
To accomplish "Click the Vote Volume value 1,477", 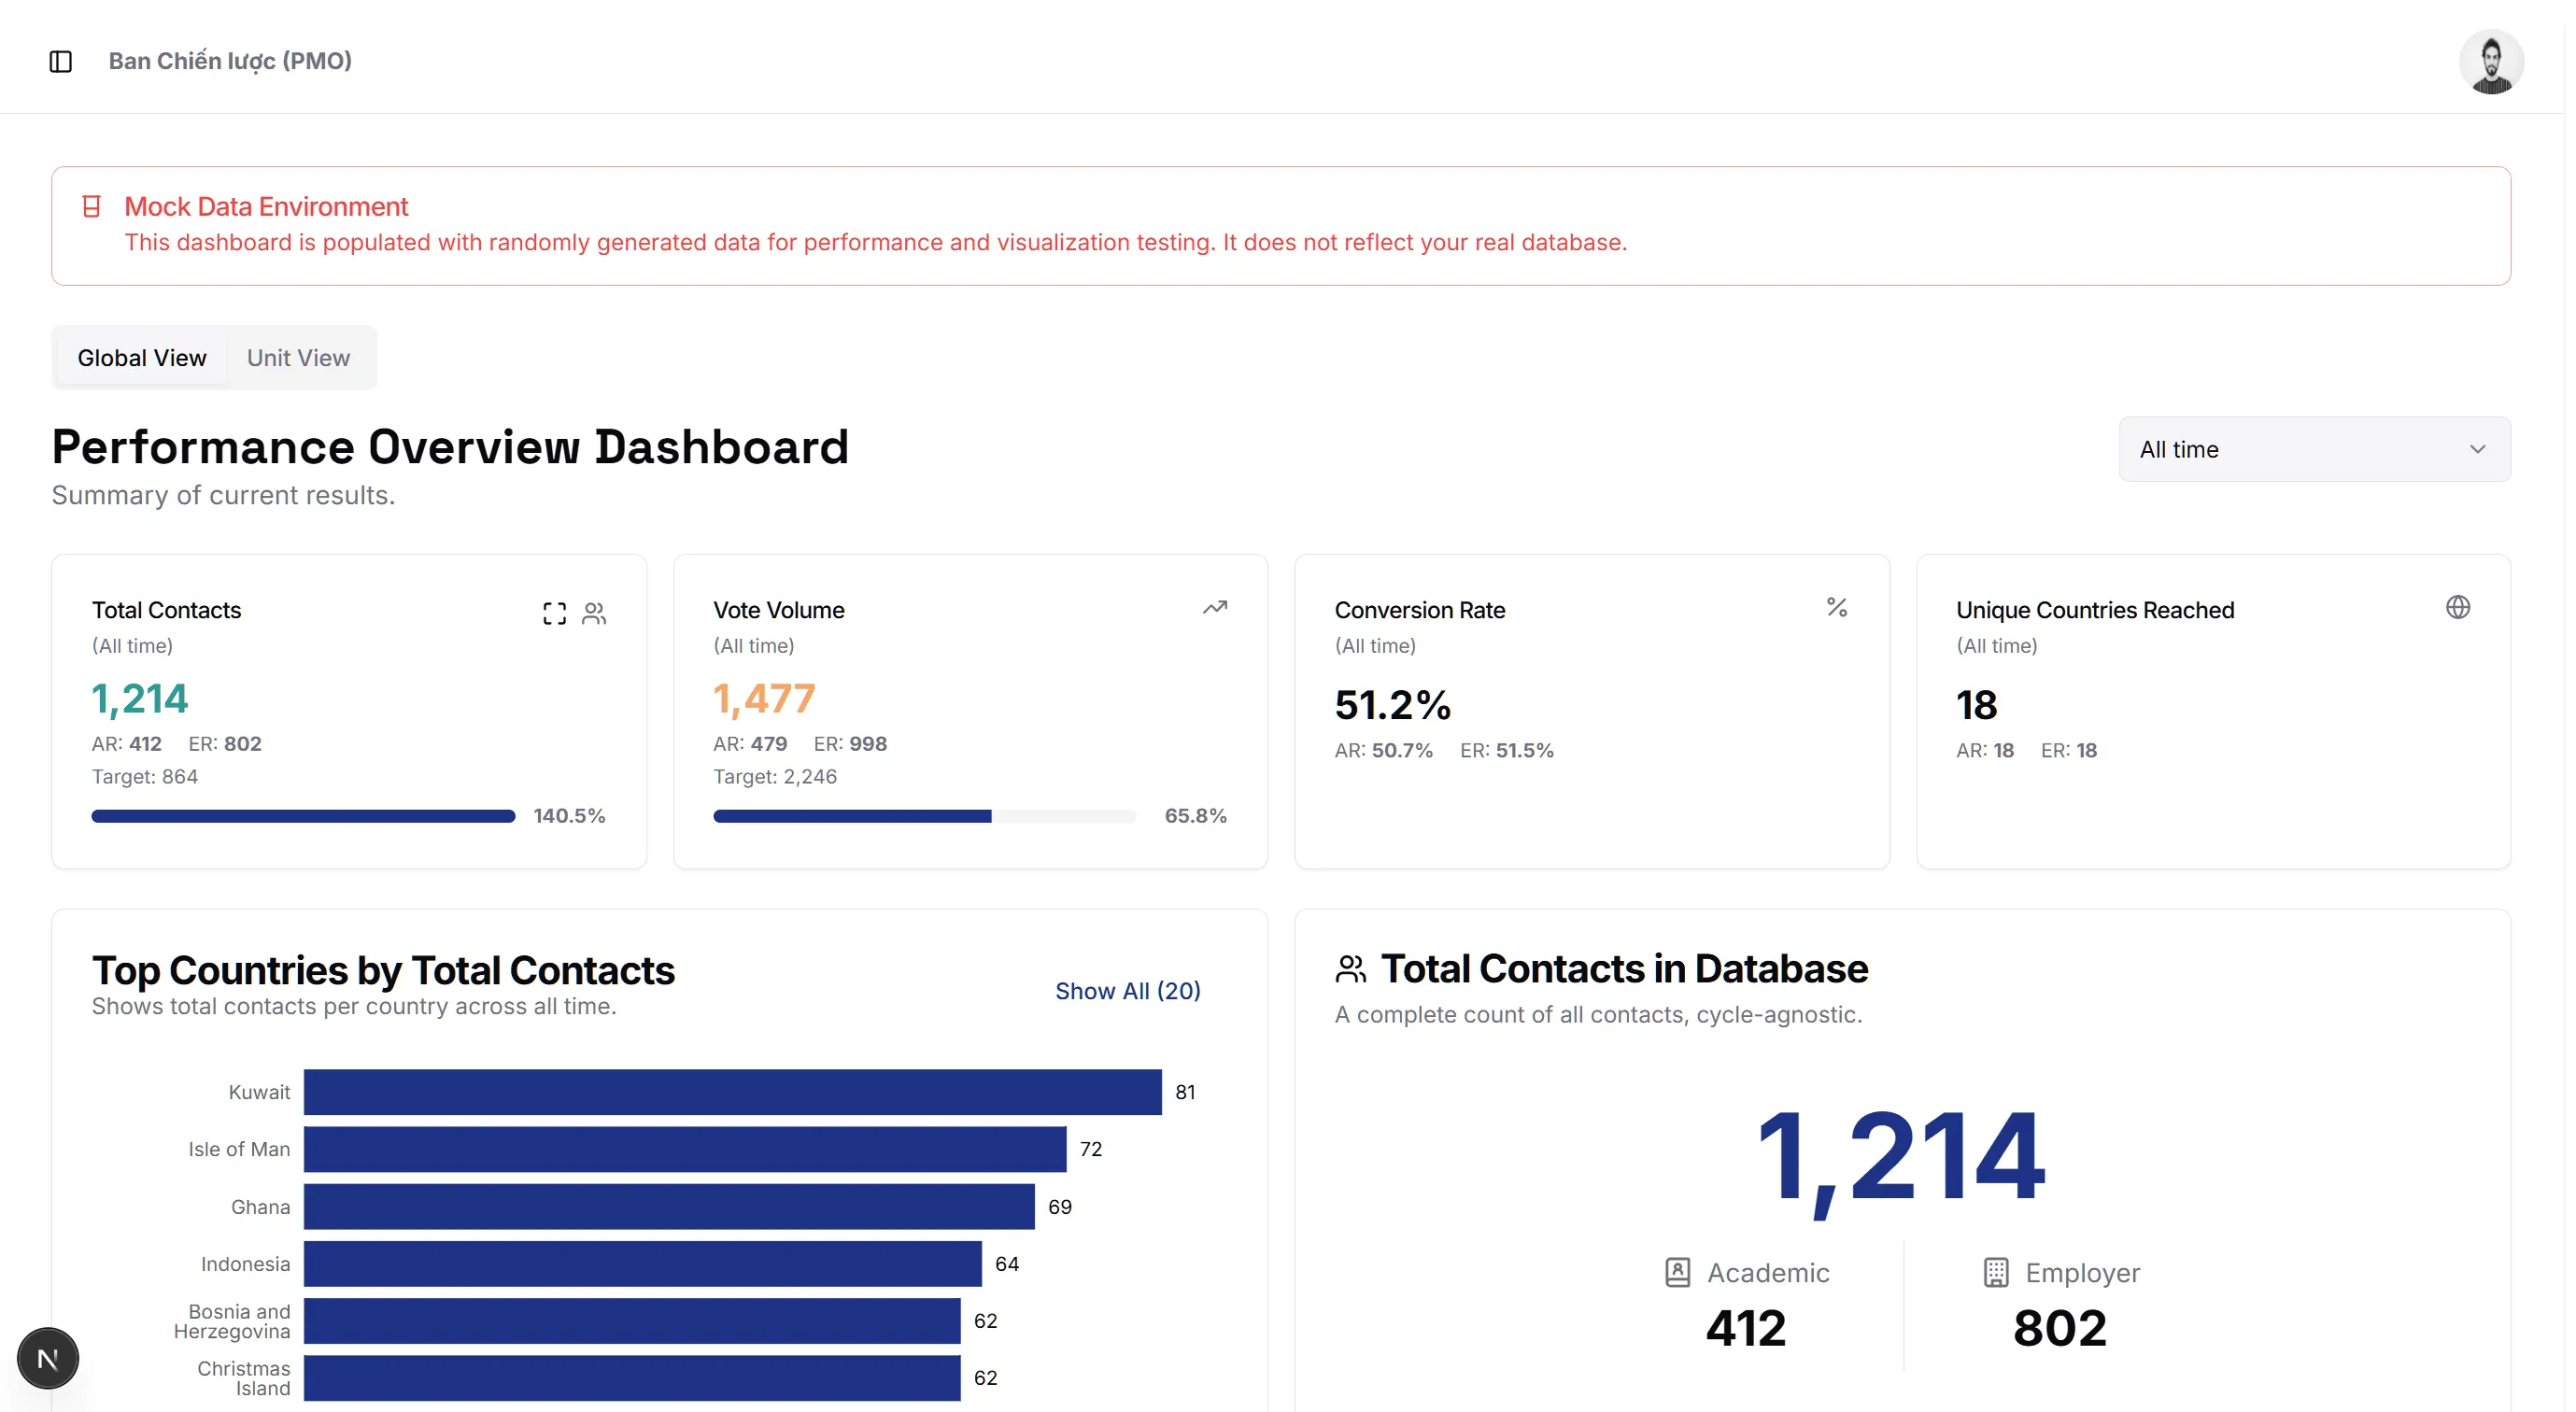I will point(764,699).
